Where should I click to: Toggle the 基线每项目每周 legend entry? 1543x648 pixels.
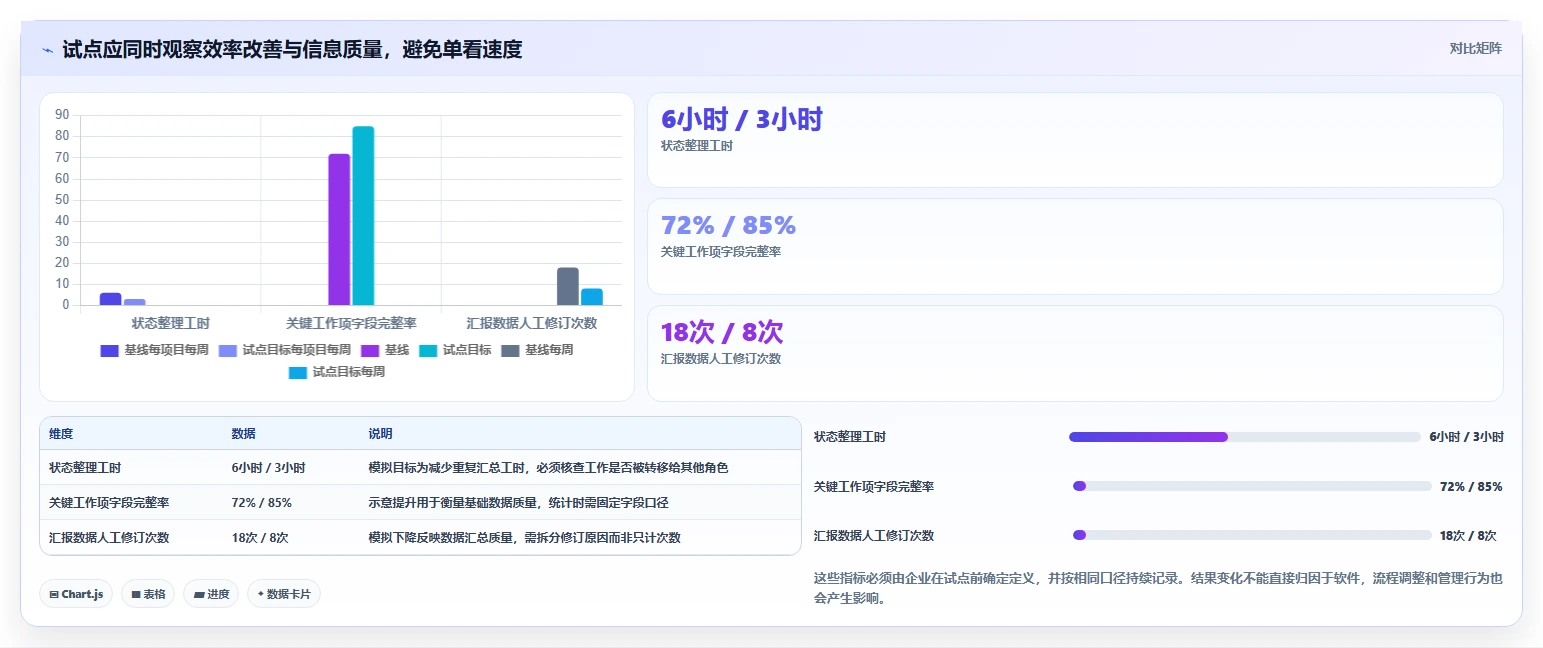(154, 350)
